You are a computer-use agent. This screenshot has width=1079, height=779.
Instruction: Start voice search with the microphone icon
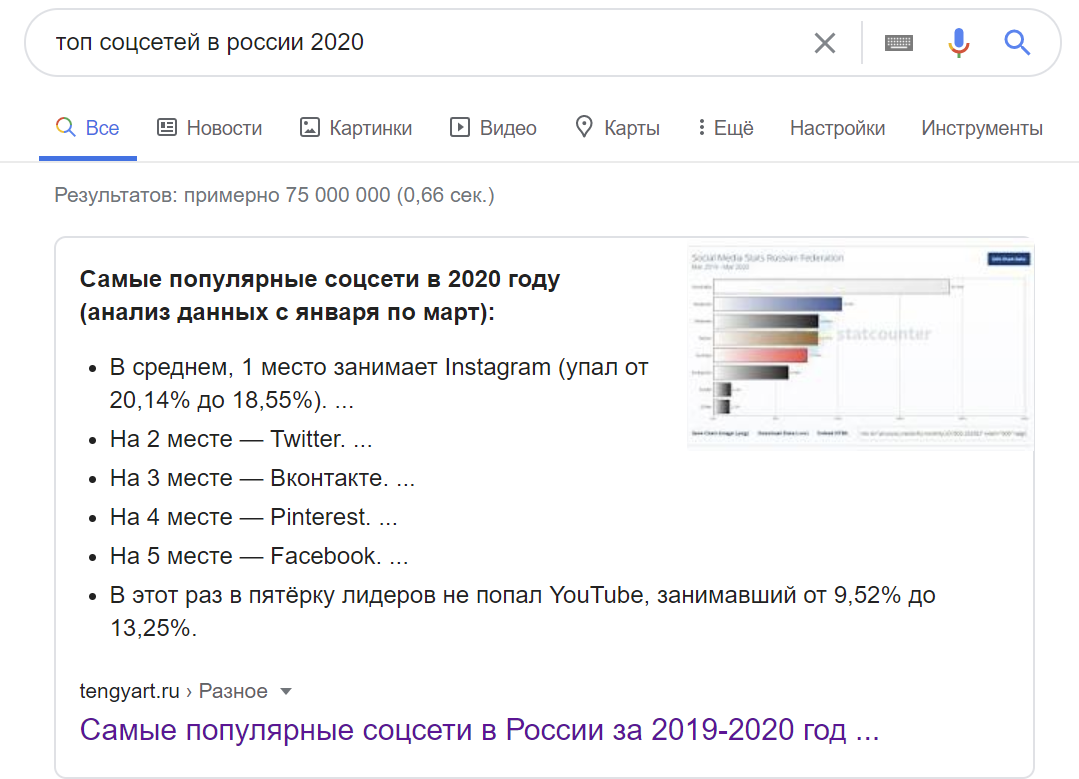(x=959, y=43)
